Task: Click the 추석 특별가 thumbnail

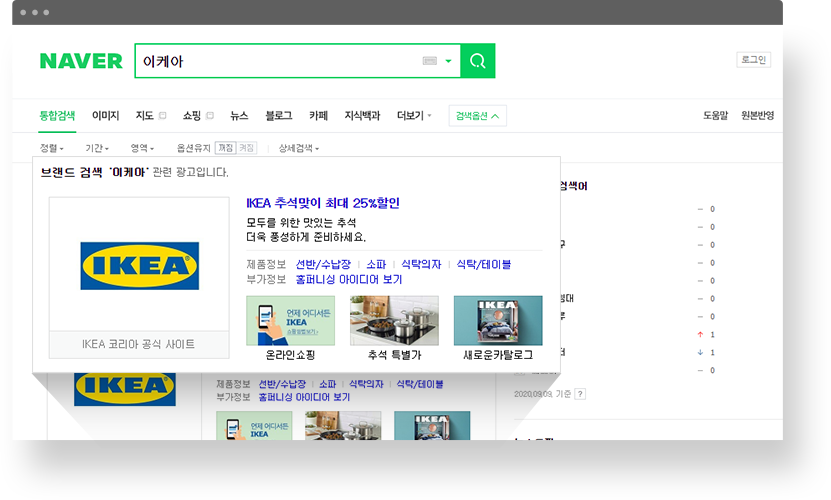Action: point(394,321)
